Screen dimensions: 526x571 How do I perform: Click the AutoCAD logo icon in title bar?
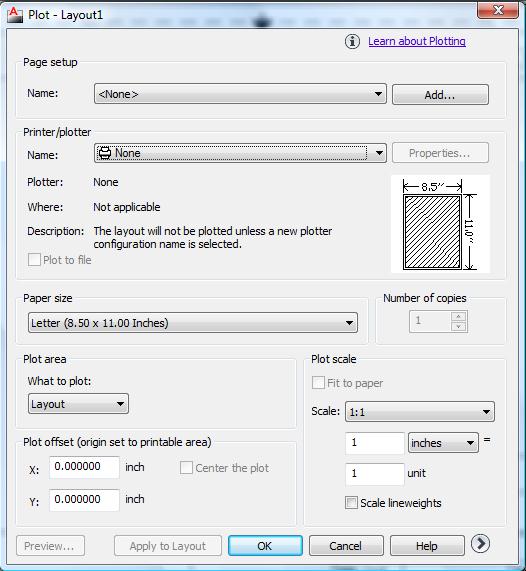15,15
